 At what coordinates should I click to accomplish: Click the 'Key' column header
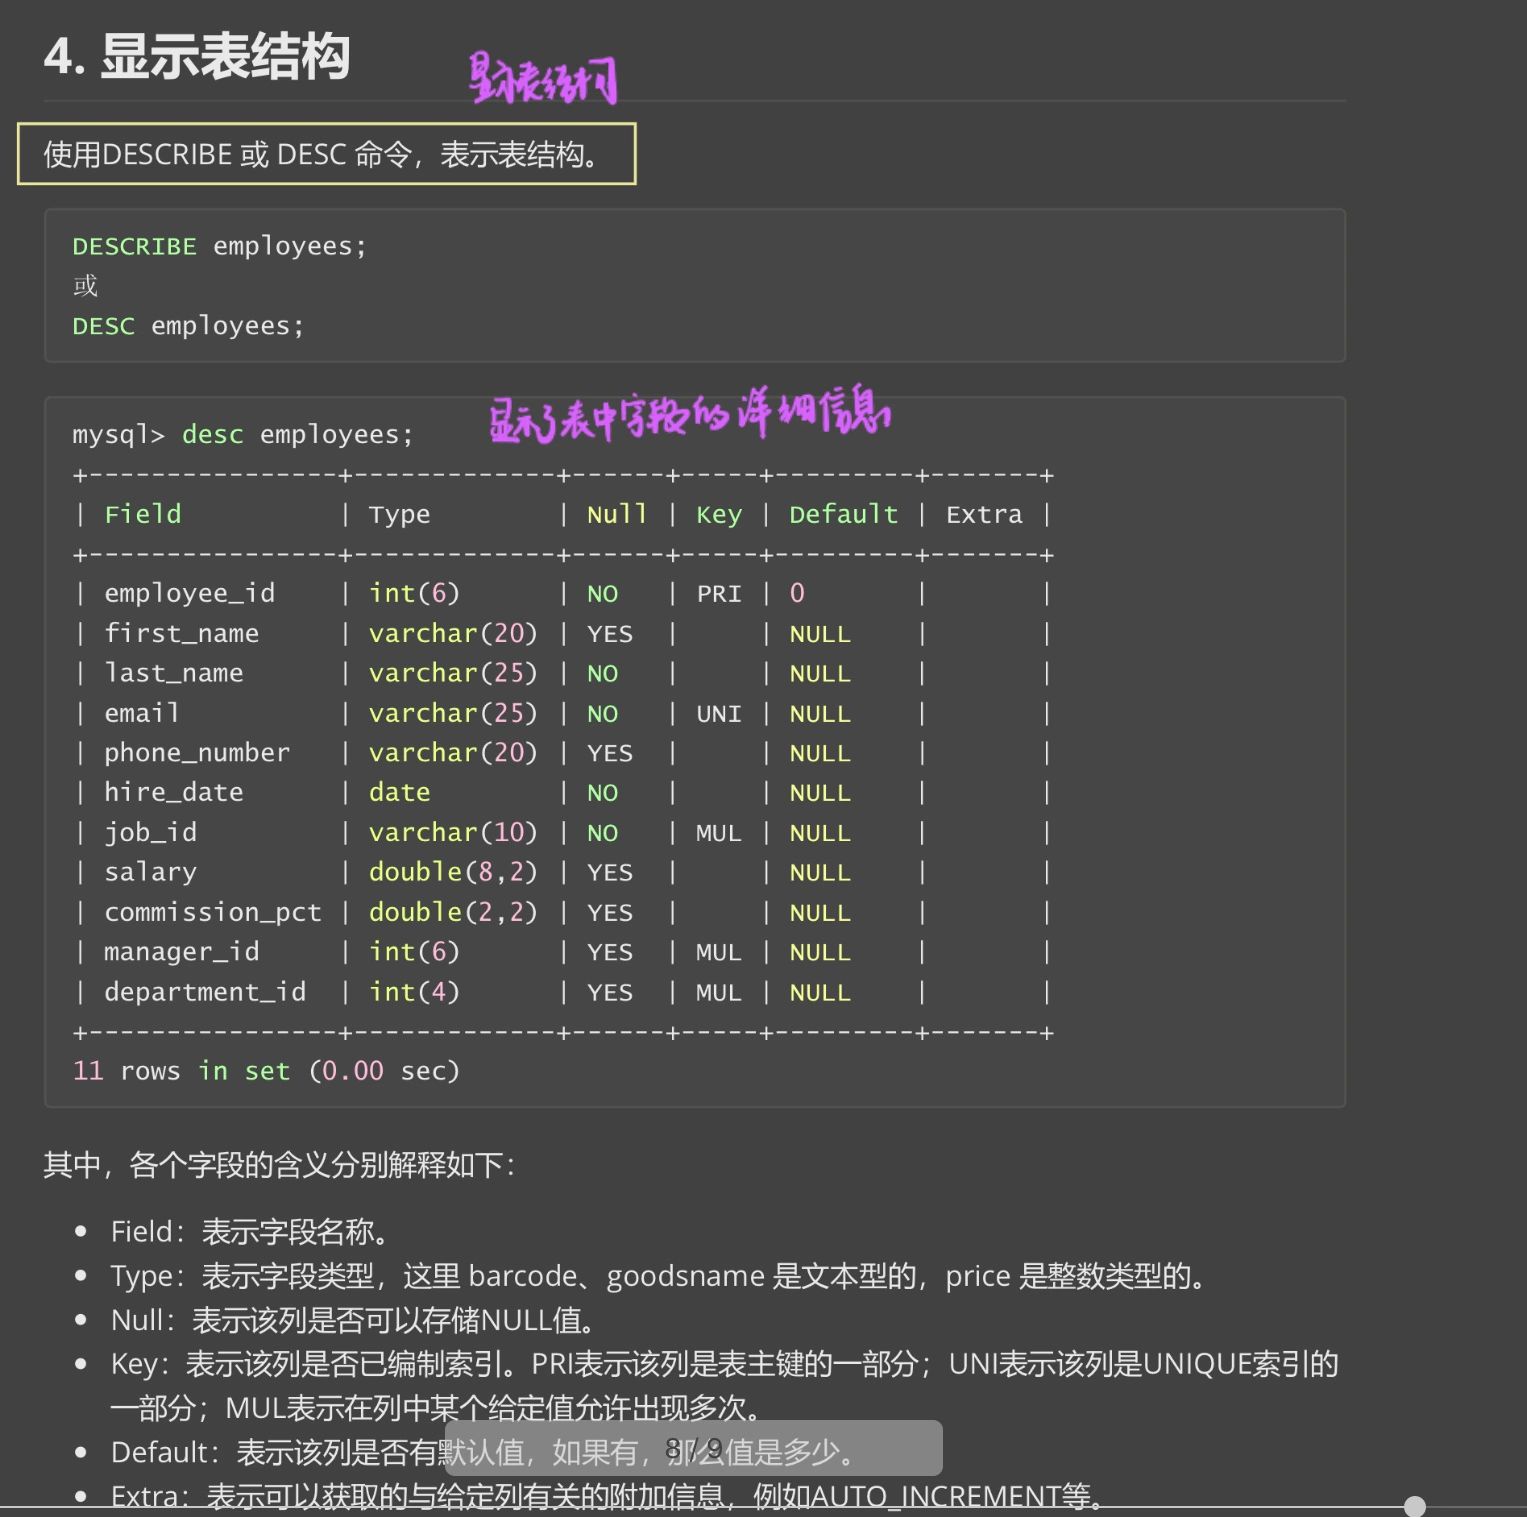click(x=719, y=514)
